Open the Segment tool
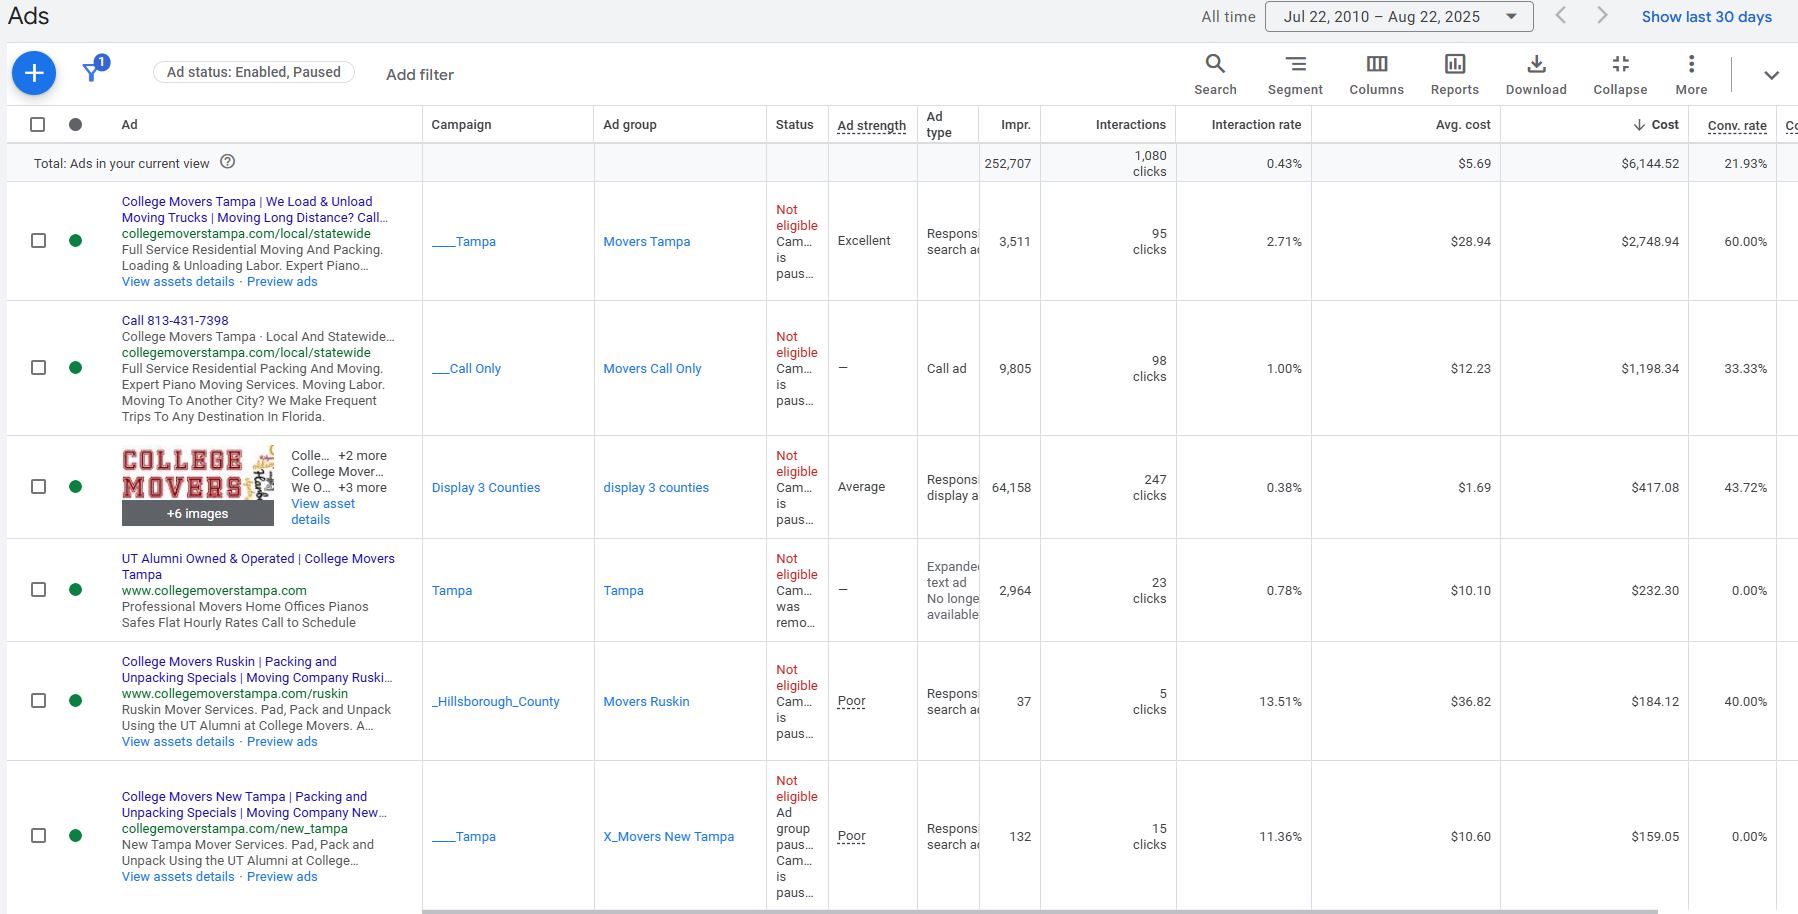This screenshot has height=914, width=1798. click(1295, 75)
